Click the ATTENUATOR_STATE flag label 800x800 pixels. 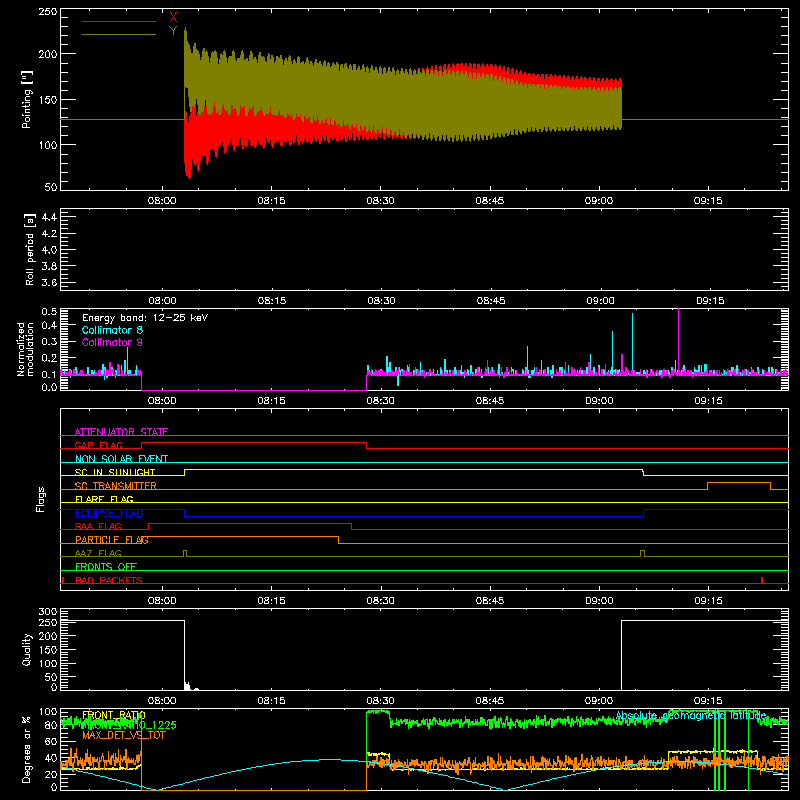pos(121,432)
